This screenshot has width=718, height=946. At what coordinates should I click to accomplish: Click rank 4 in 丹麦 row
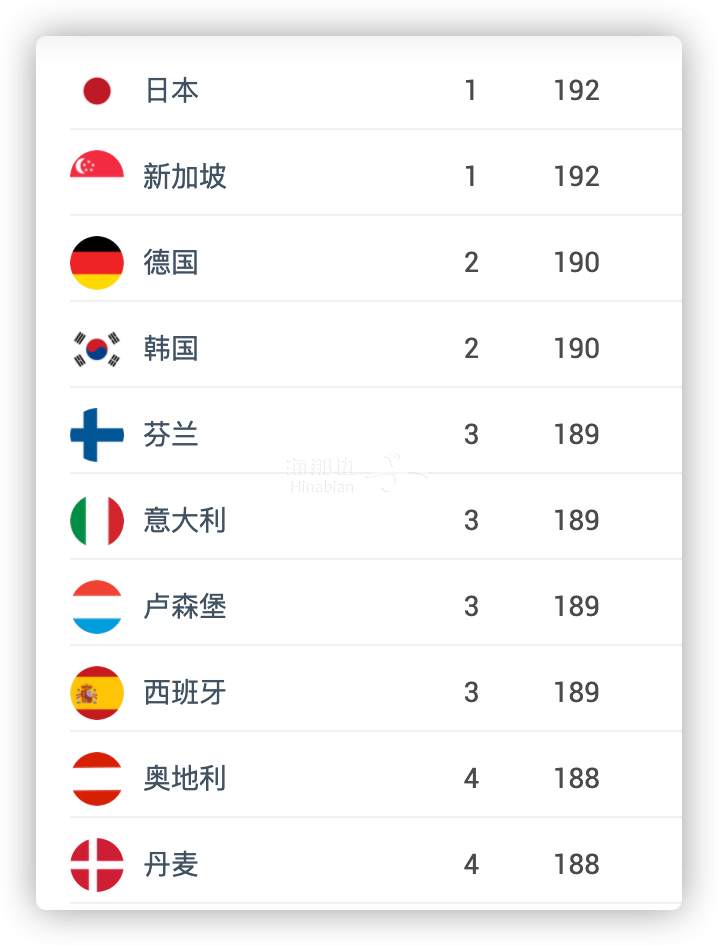[x=471, y=865]
